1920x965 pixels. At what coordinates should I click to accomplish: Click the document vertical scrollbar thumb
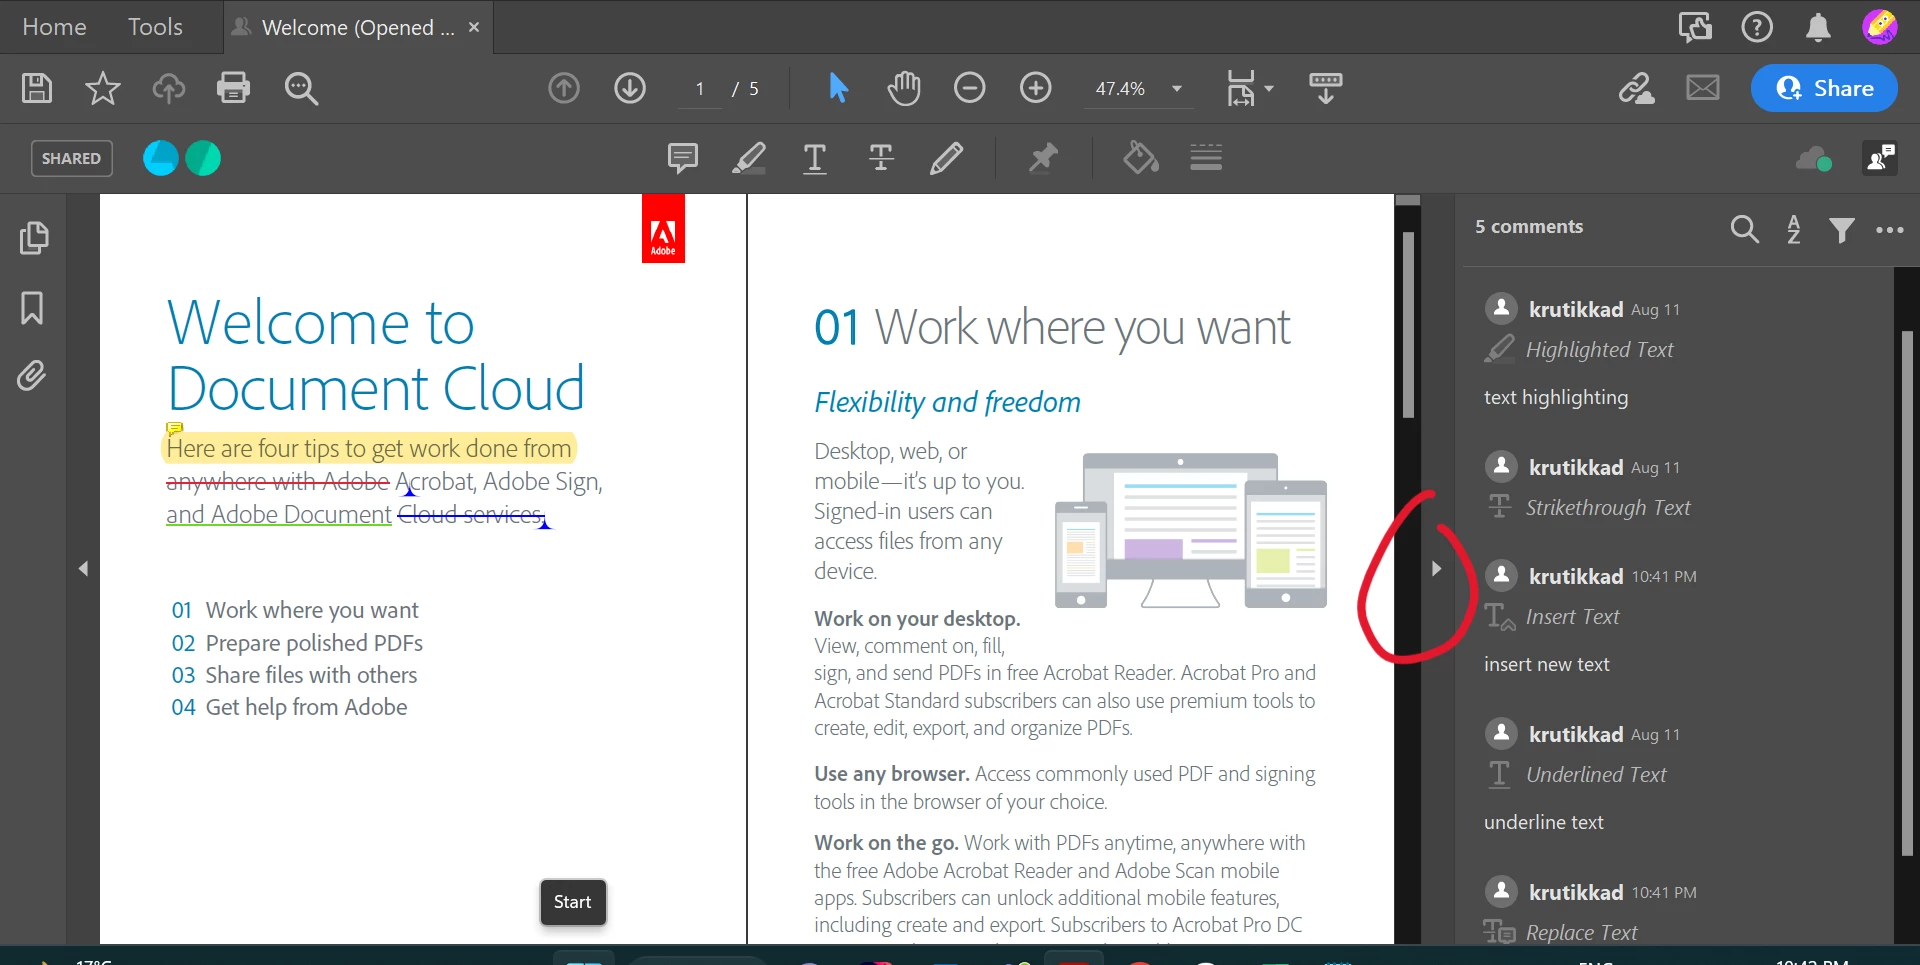pos(1408,325)
